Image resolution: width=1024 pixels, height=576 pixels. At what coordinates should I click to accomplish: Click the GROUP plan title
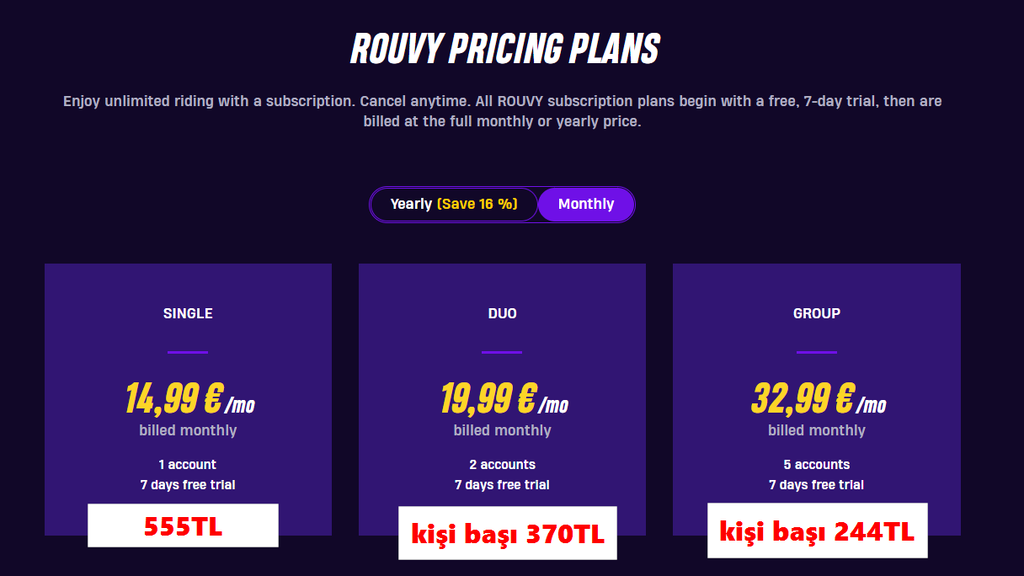pyautogui.click(x=816, y=313)
